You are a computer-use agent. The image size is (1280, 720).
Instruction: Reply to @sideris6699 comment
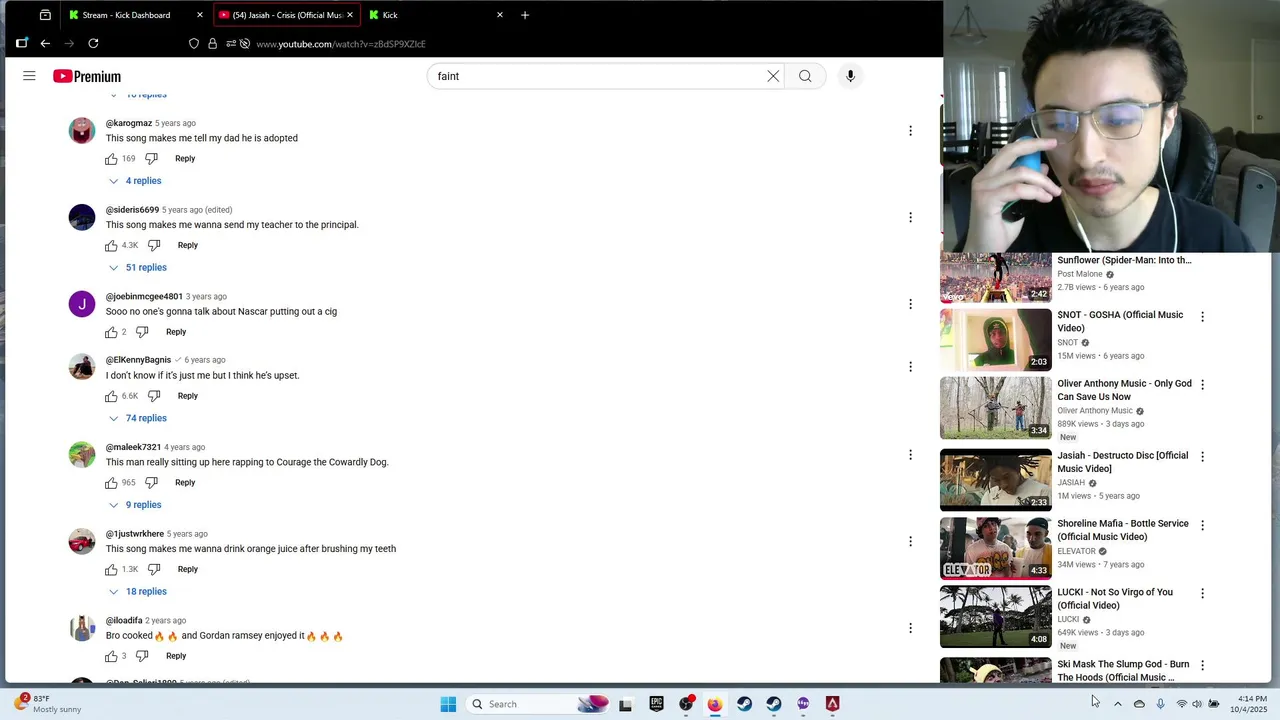pos(188,245)
